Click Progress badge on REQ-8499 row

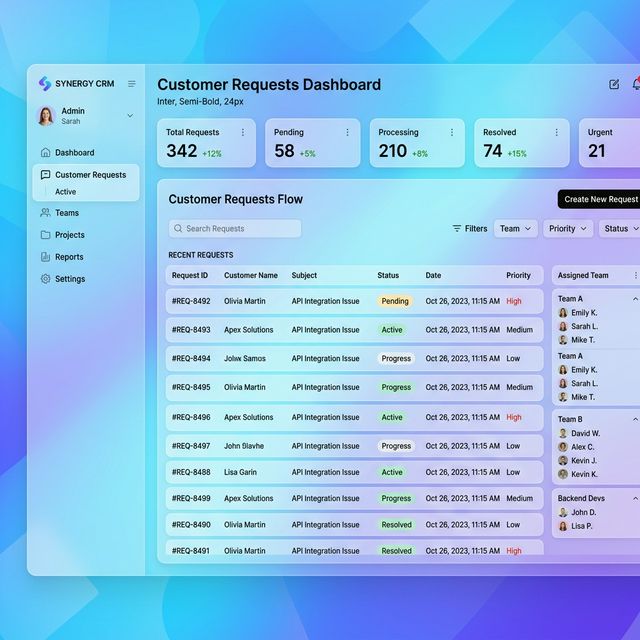point(396,498)
